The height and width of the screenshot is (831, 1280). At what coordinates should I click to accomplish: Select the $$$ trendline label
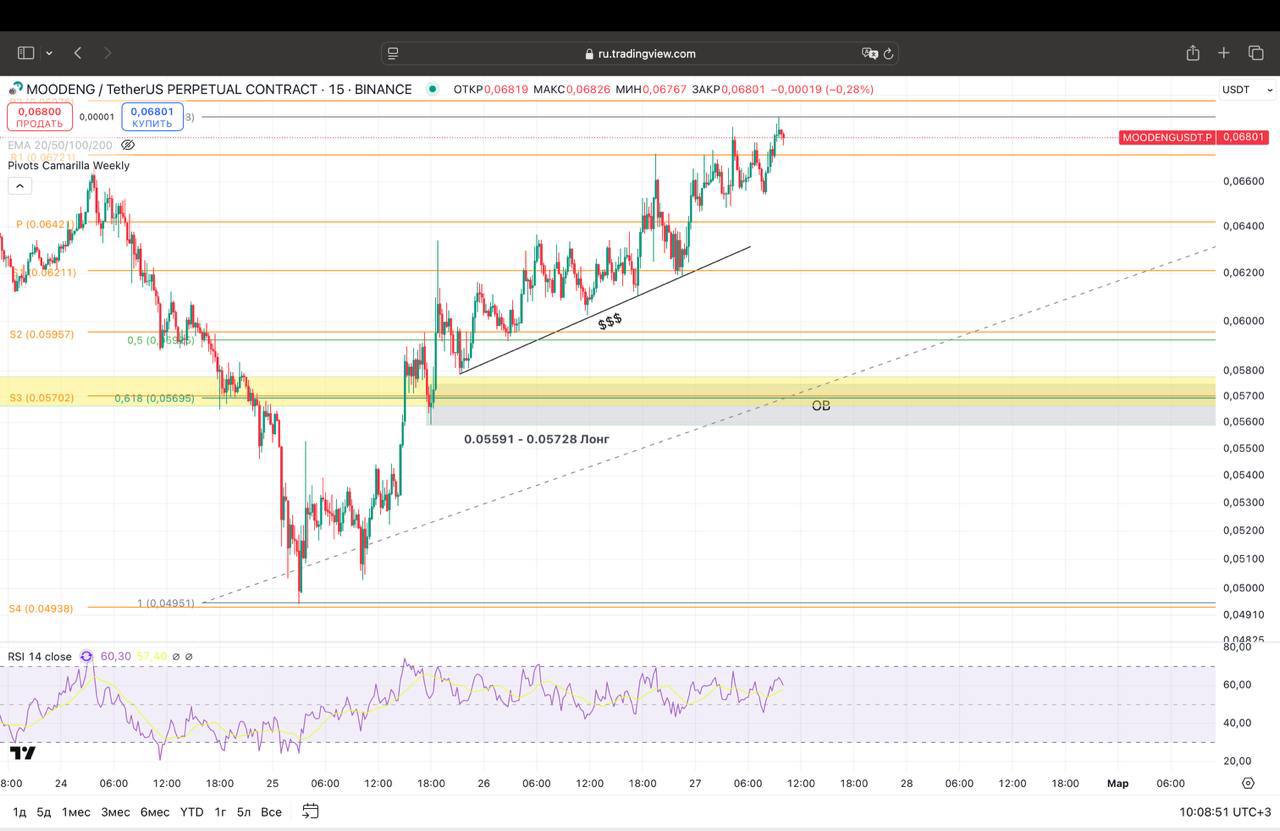(610, 321)
